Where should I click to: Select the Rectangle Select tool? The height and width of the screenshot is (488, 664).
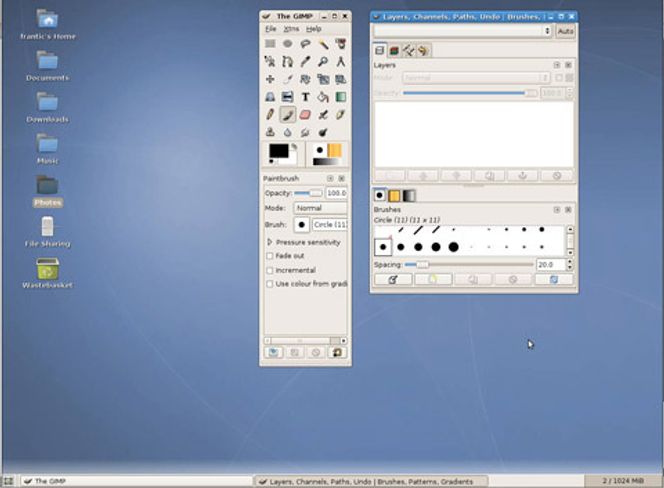click(x=270, y=44)
